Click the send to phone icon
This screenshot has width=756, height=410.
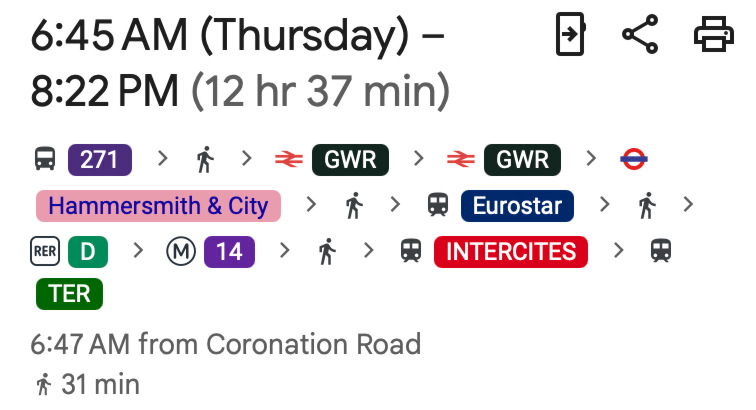pyautogui.click(x=569, y=36)
